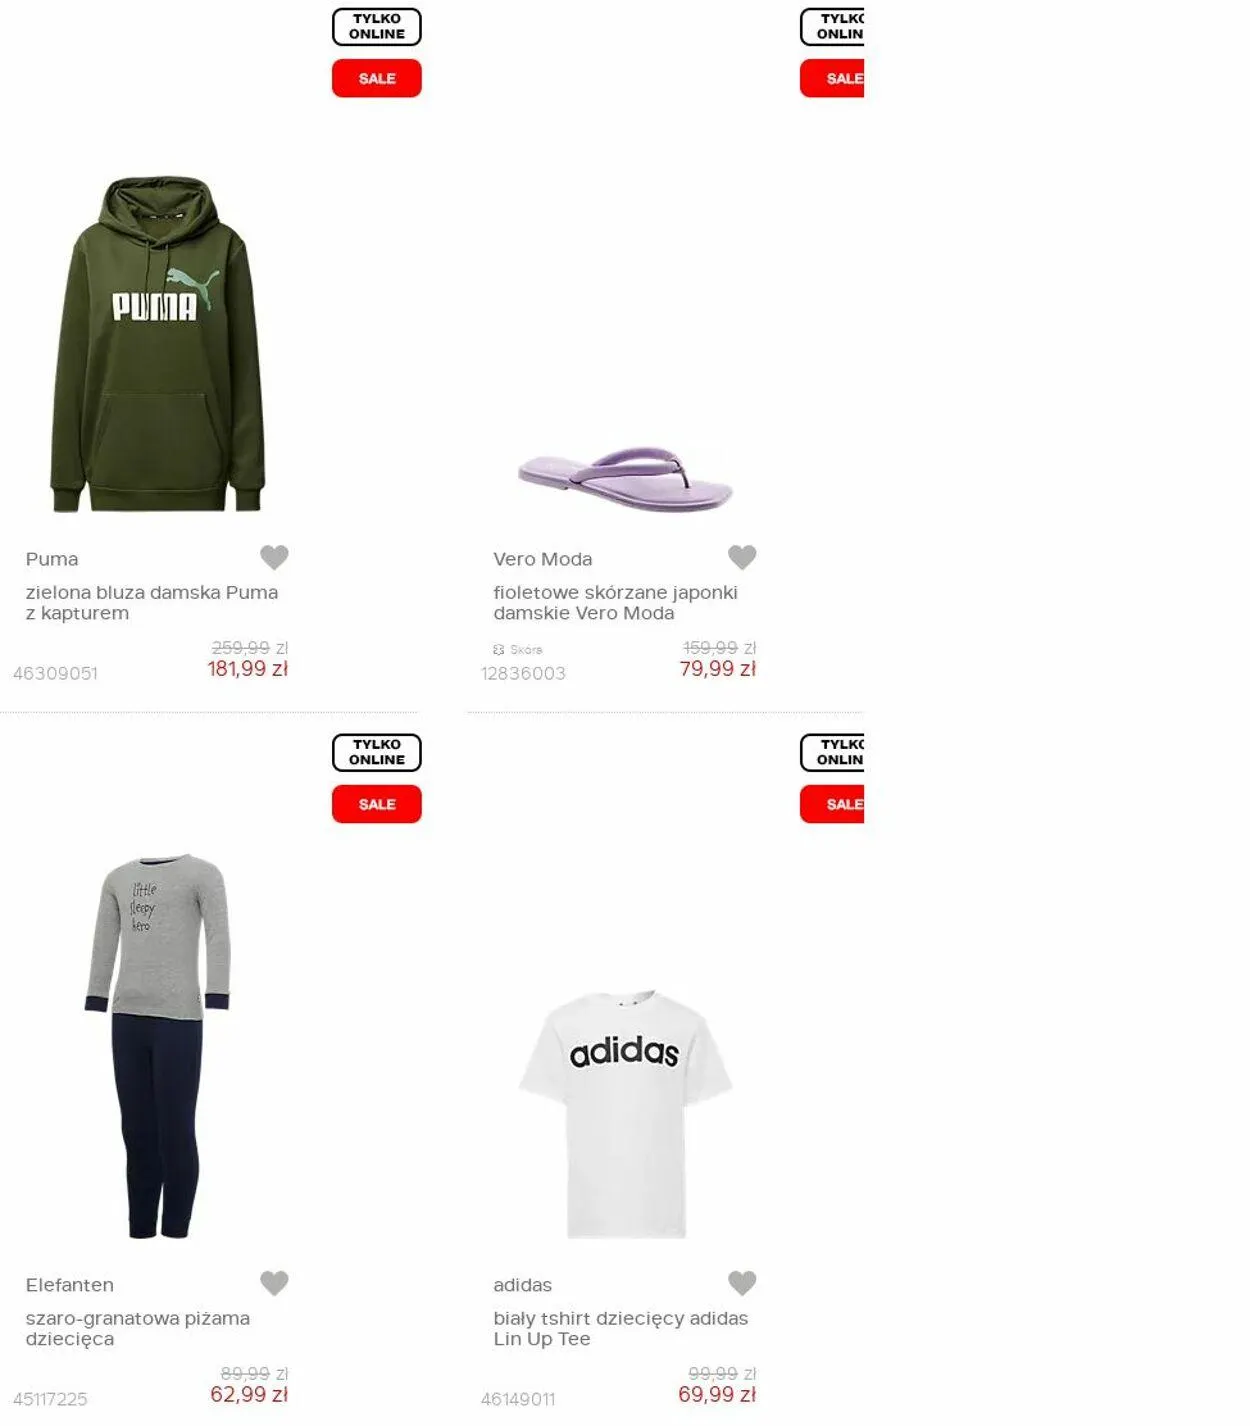The width and height of the screenshot is (1250, 1426).
Task: Open the white adidas tshirt image
Action: pos(625,1114)
